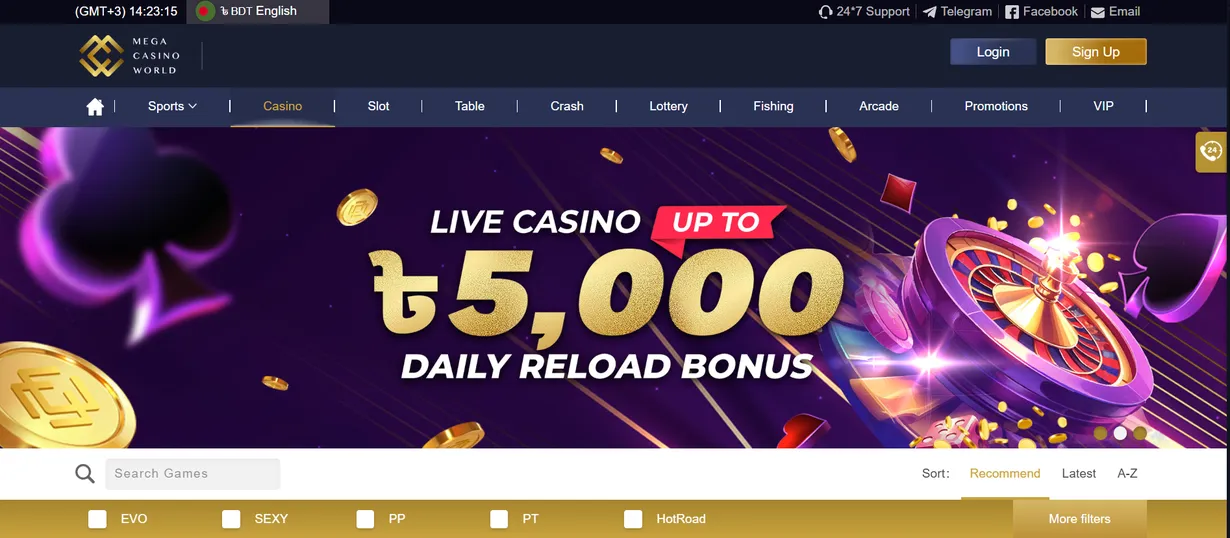This screenshot has height=538, width=1230.
Task: Open the Promotions menu item
Action: click(996, 106)
